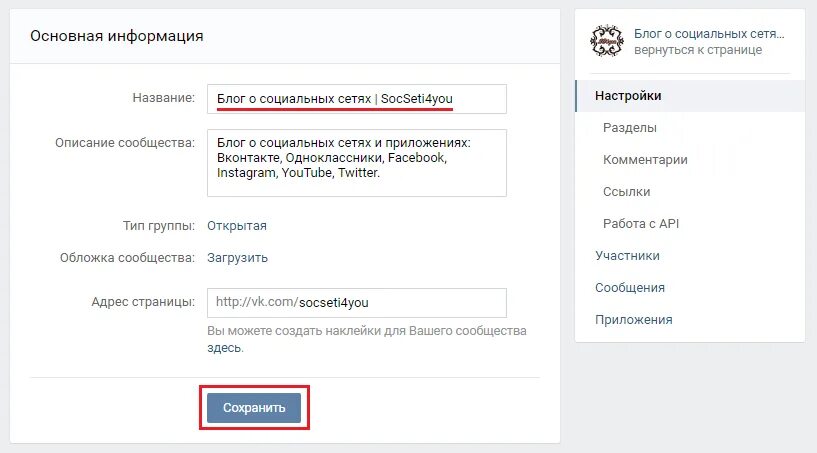
Task: Click the Сохранить button
Action: click(254, 408)
